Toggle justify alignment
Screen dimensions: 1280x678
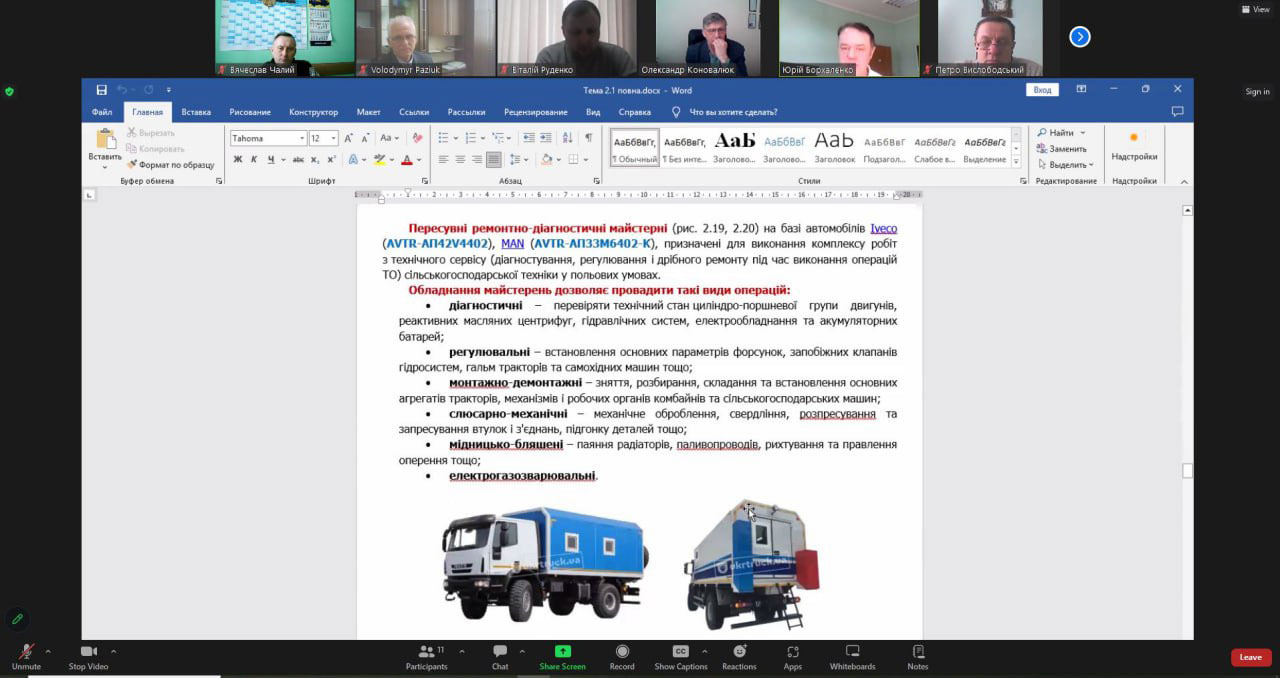tap(494, 159)
